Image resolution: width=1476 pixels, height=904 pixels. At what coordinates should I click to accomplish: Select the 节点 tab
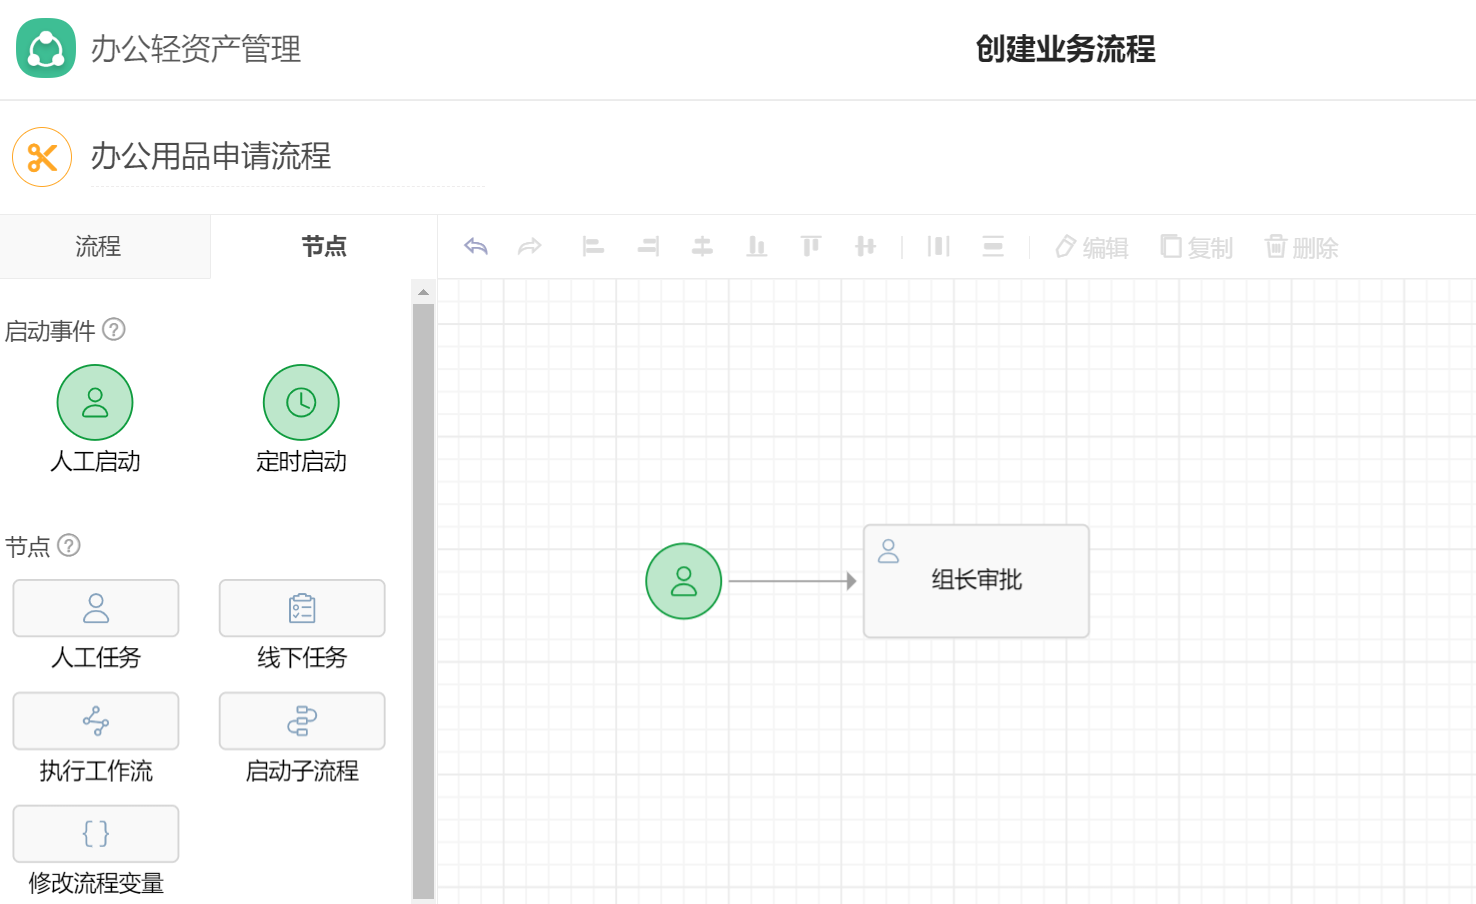324,246
